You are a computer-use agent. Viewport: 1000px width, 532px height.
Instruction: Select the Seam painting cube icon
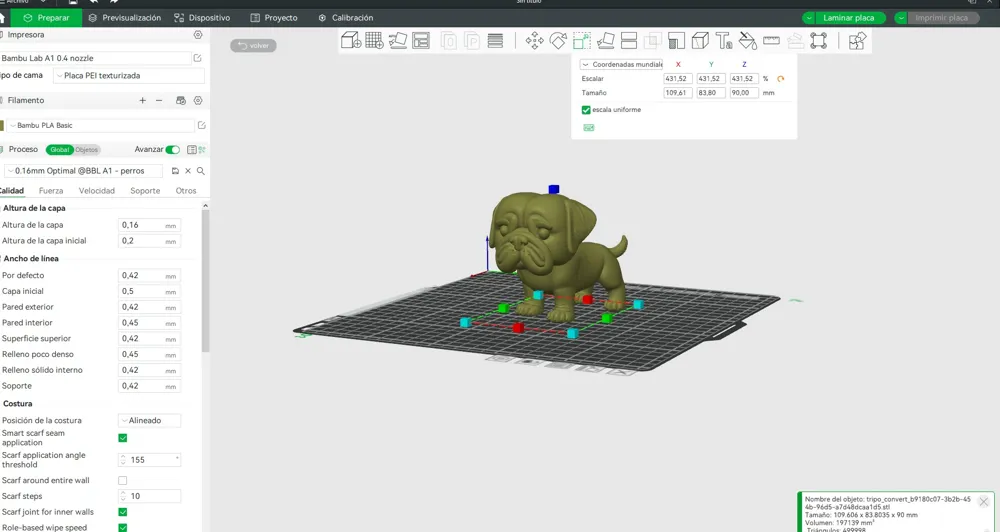pos(700,41)
